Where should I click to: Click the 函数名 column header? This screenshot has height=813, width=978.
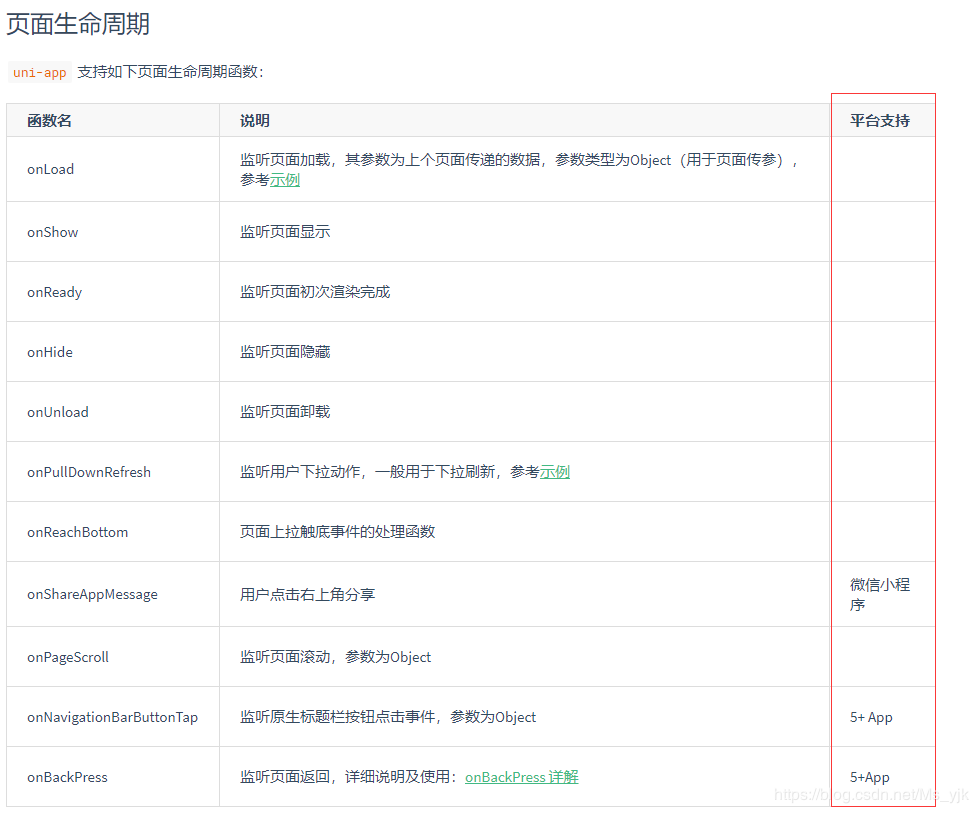(x=49, y=121)
